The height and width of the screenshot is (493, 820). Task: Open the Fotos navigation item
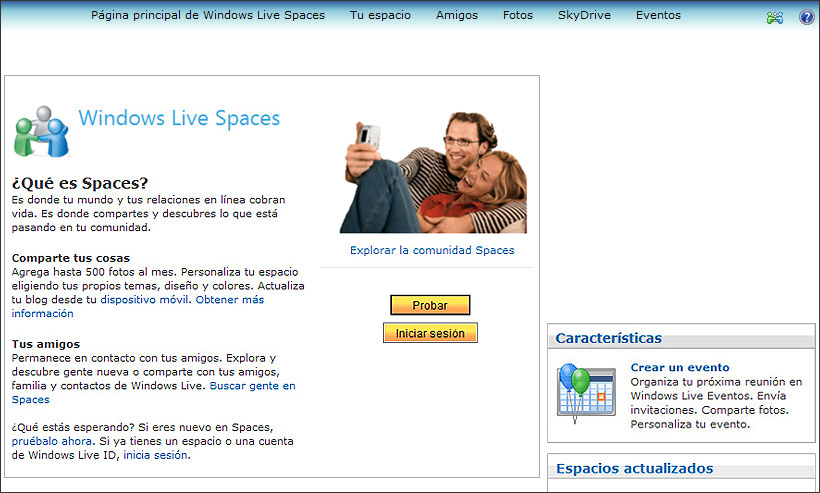click(518, 15)
